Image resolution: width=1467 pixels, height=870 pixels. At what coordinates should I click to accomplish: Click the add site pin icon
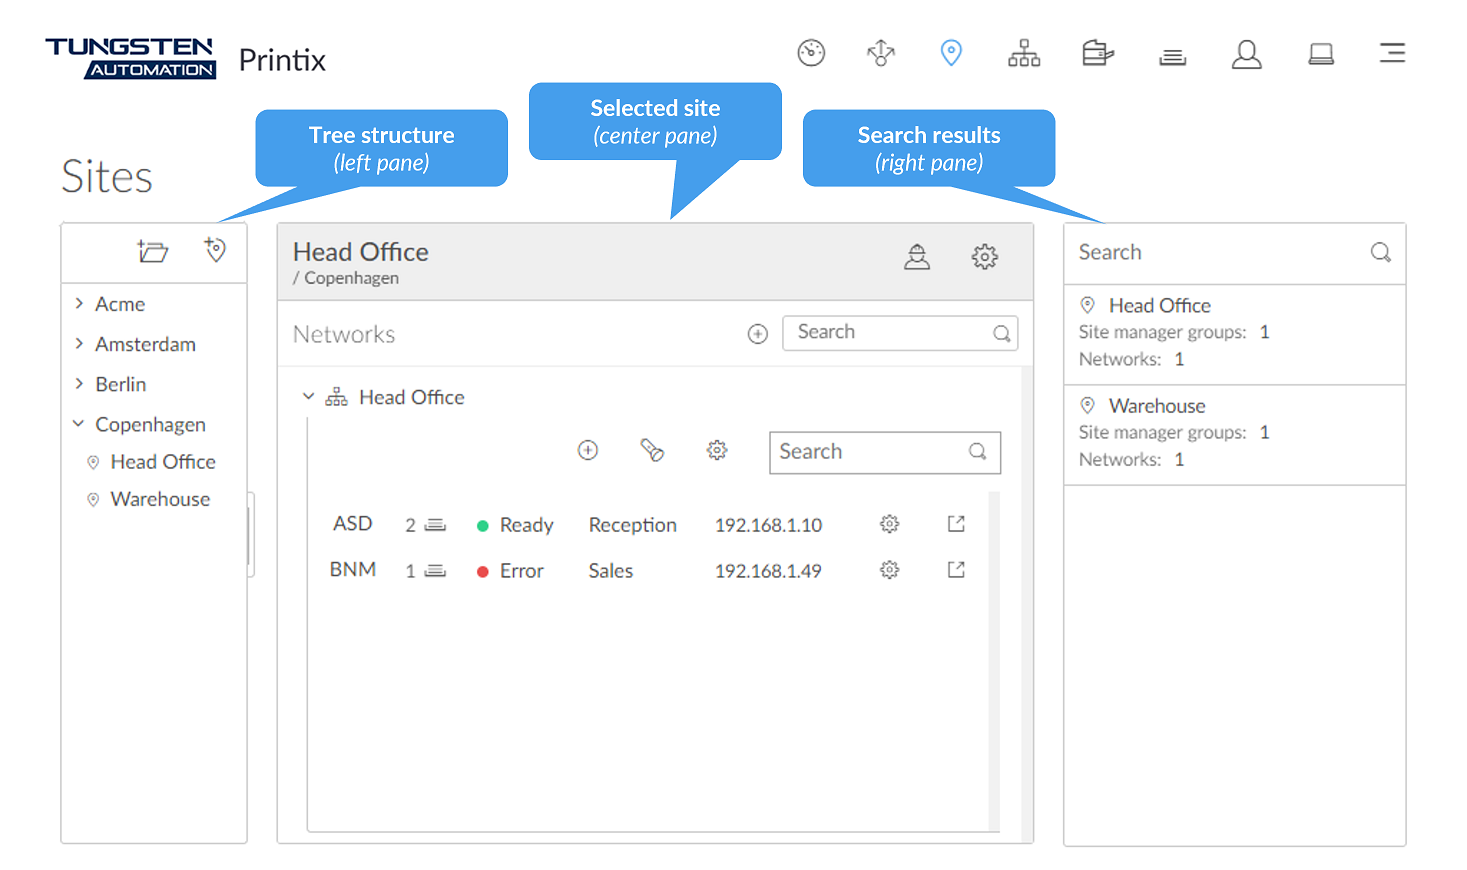click(x=215, y=249)
